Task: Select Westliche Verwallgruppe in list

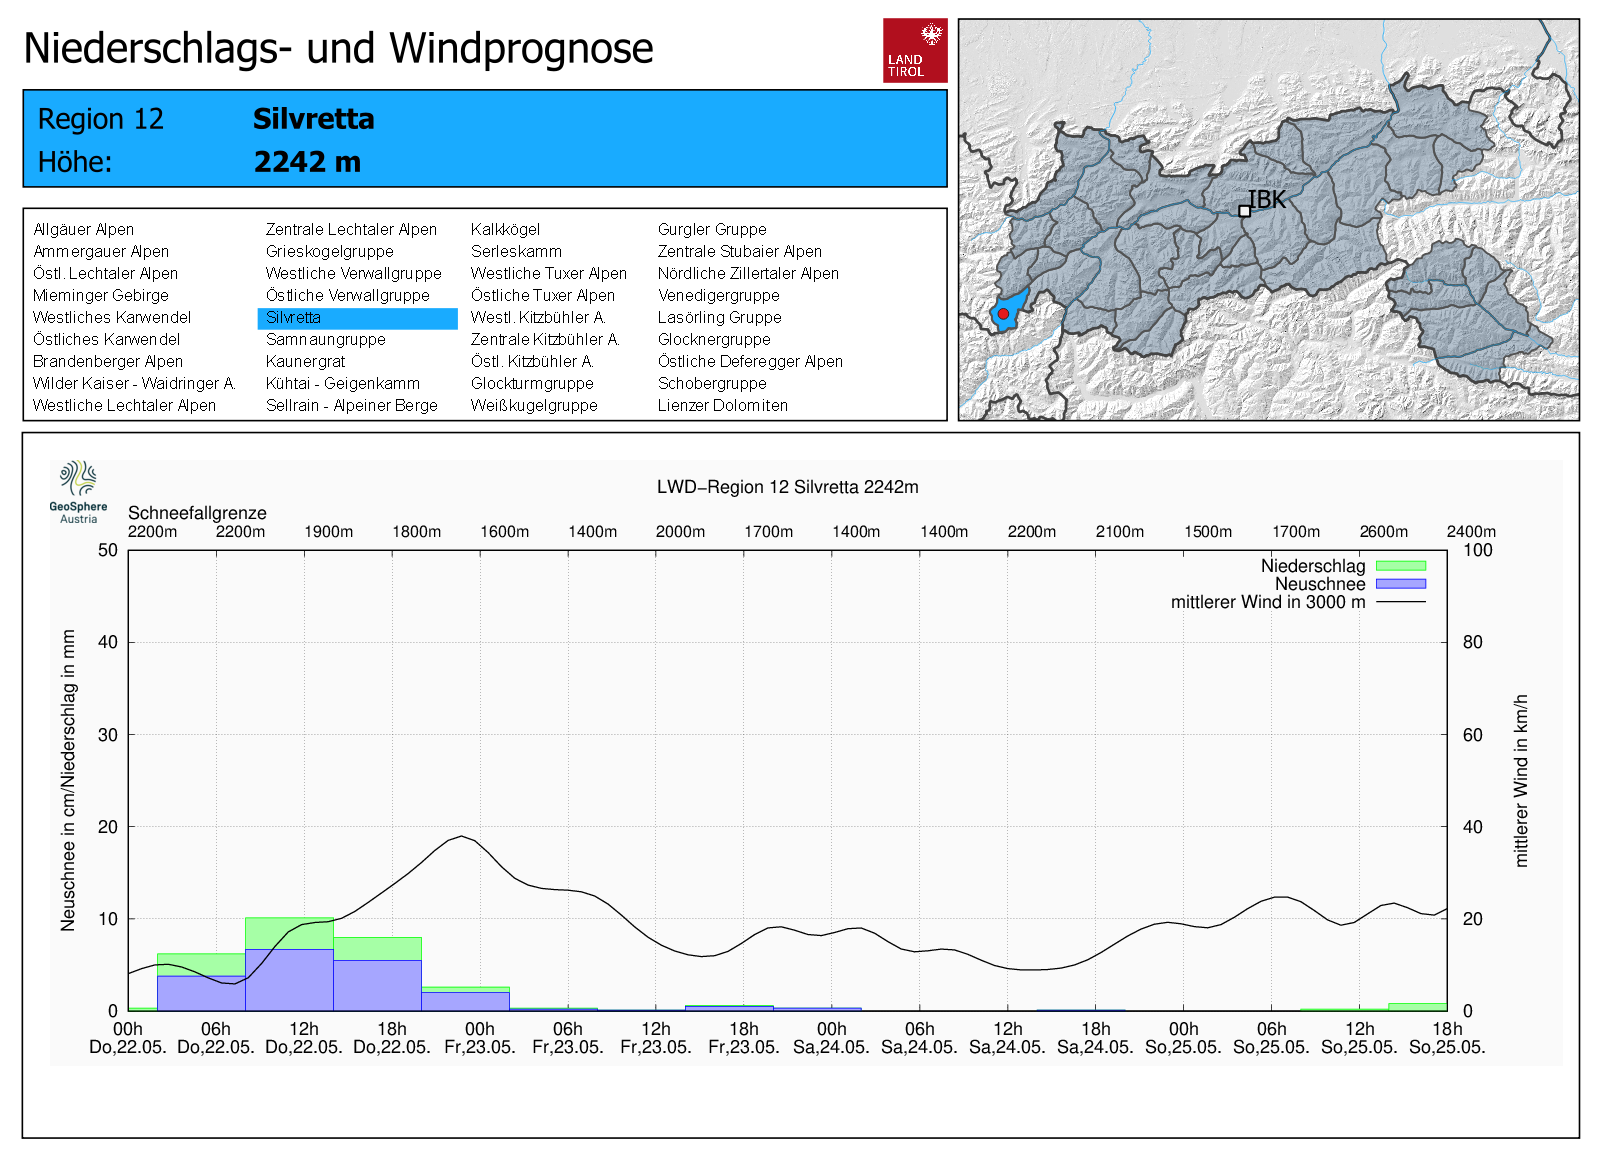Action: click(353, 274)
